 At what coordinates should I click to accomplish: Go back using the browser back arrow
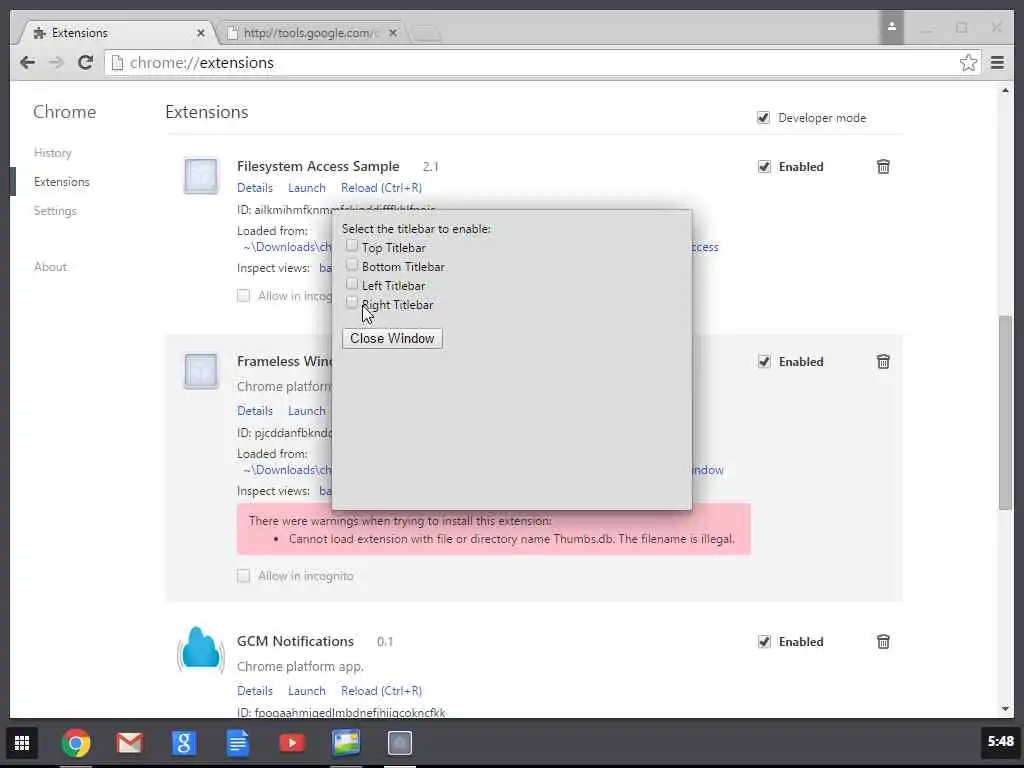tap(27, 63)
